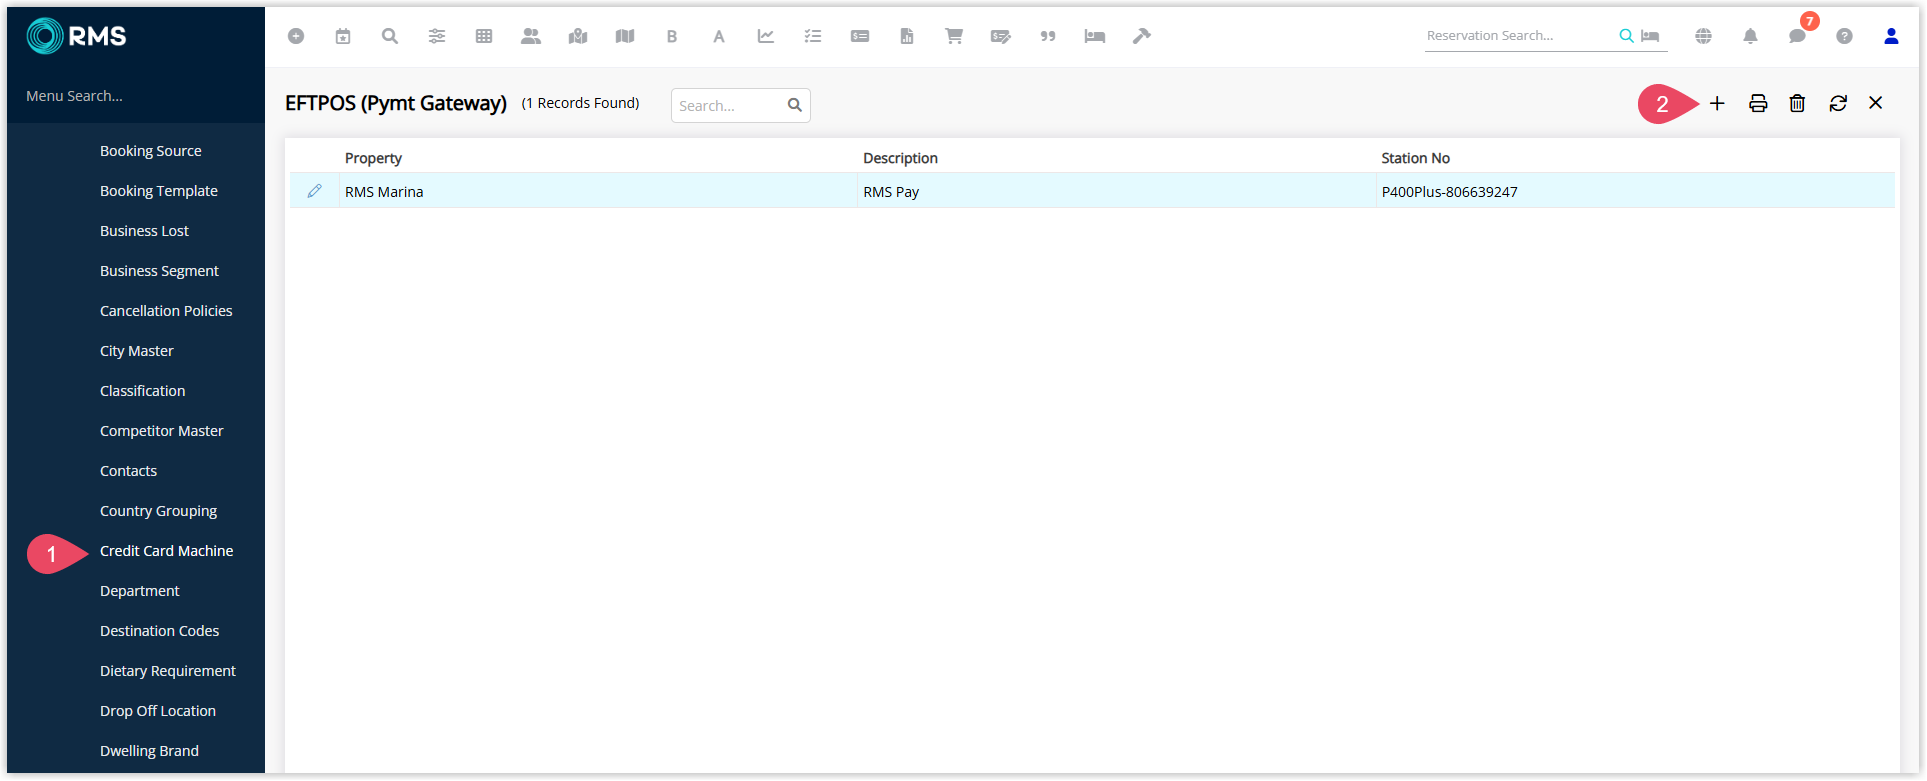Click the trash can delete icon
Screen dimensions: 1927x781
1797,104
